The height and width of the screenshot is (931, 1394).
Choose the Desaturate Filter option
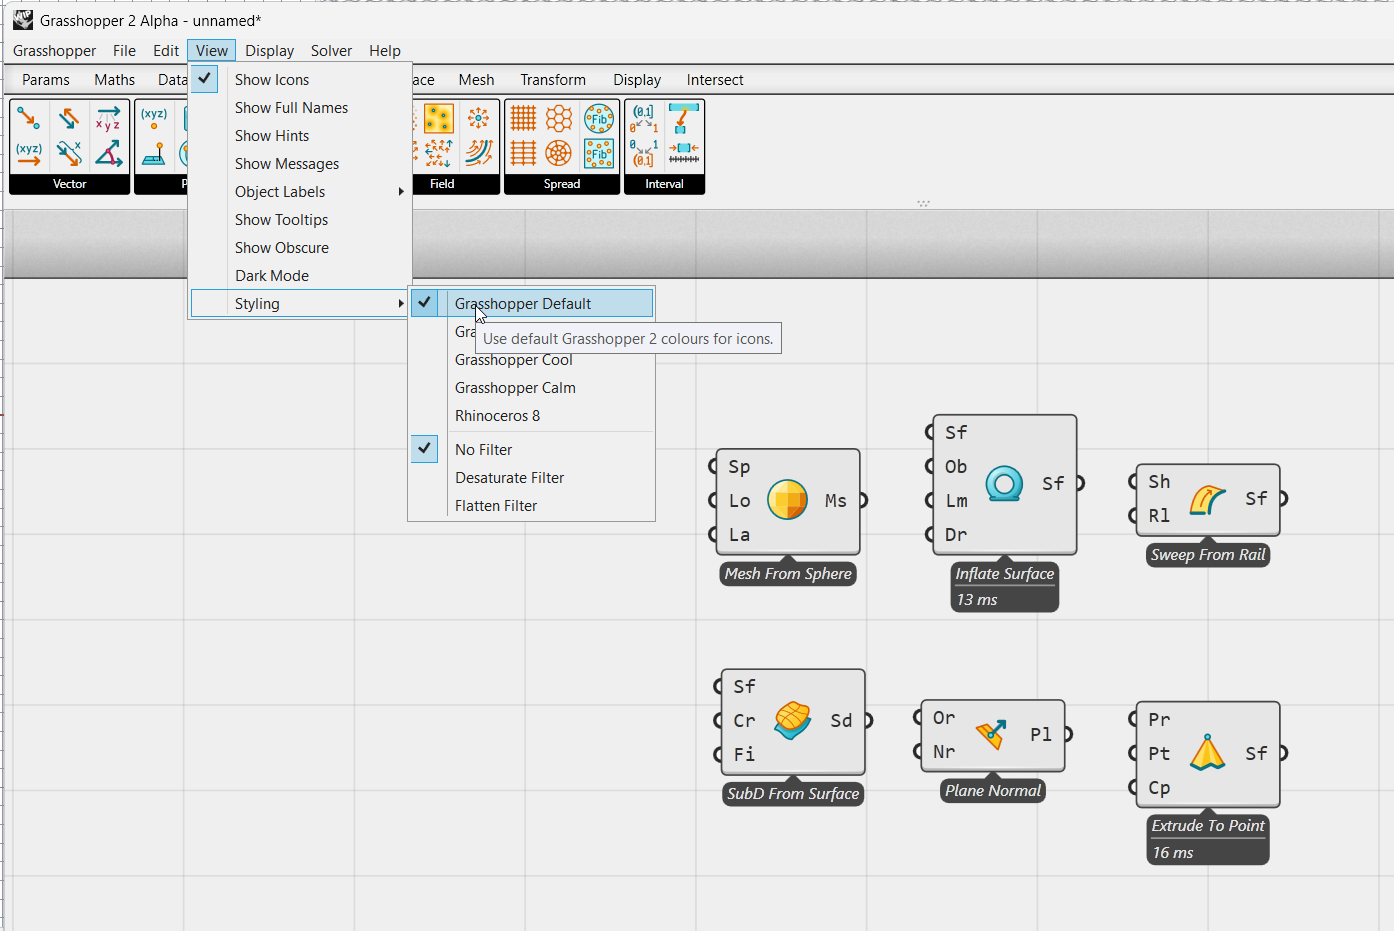(532, 477)
